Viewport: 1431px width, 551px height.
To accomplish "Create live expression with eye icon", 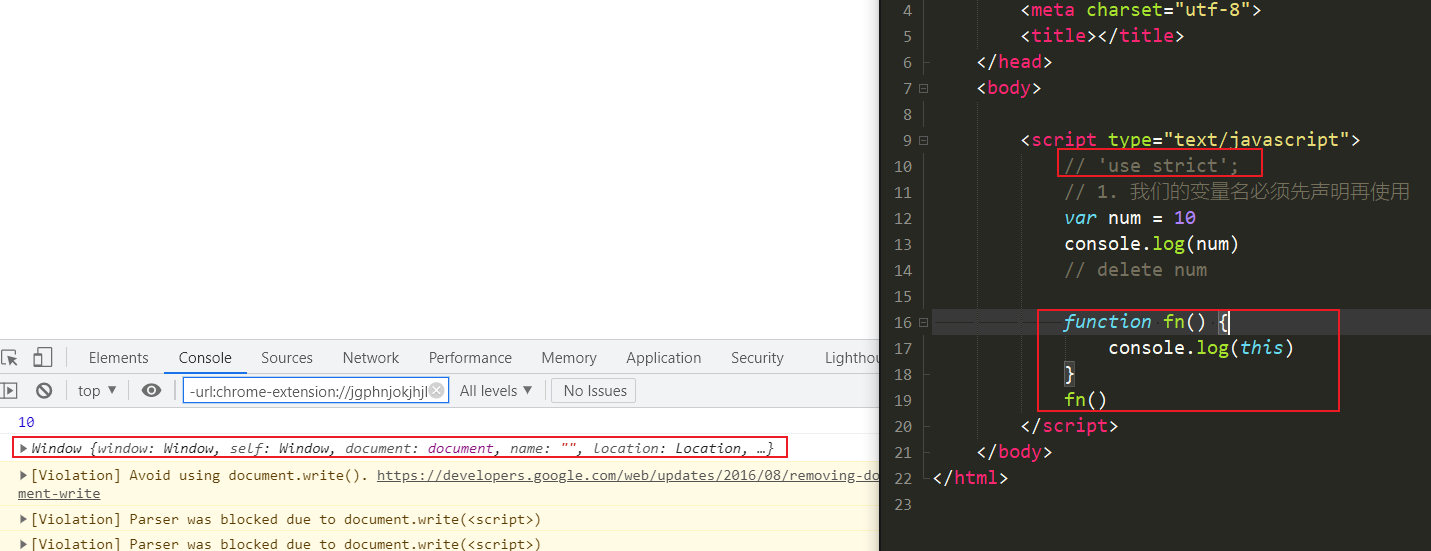I will click(x=151, y=391).
